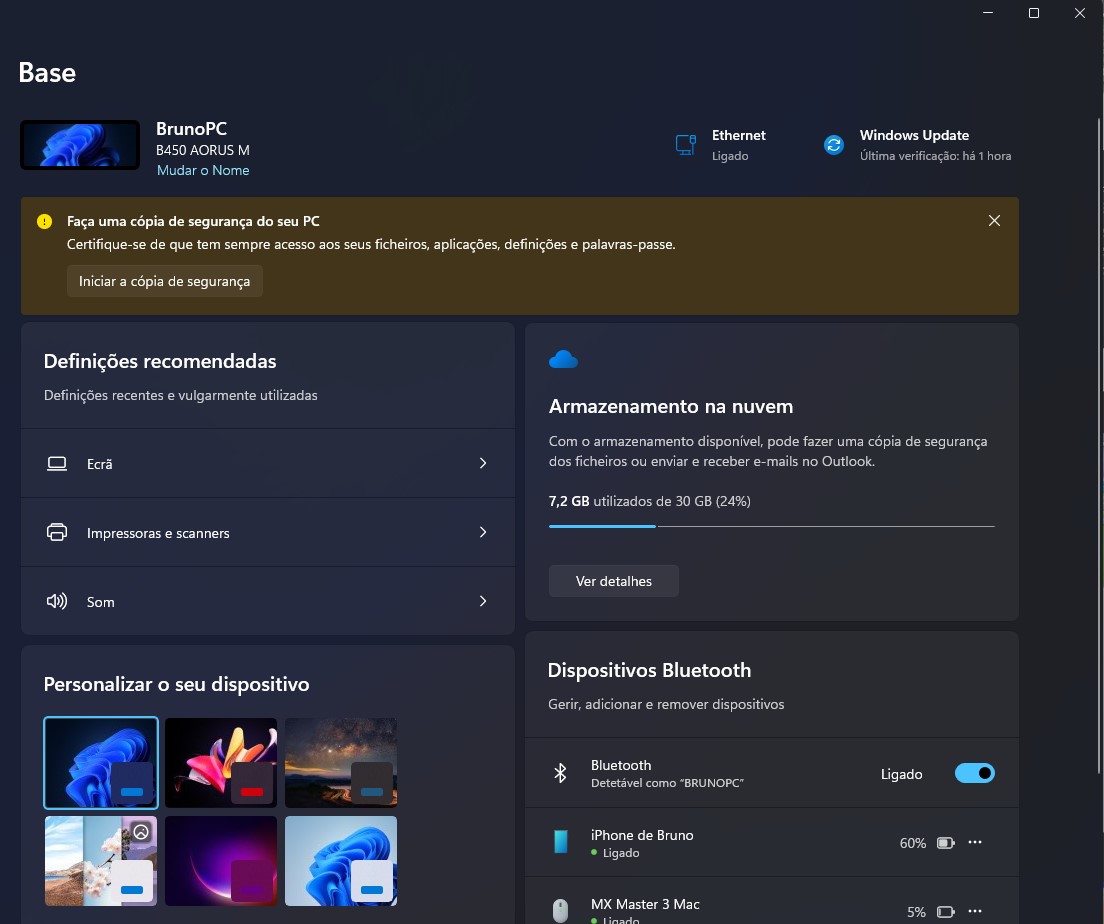Dismiss the backup reminder banner

(x=994, y=220)
